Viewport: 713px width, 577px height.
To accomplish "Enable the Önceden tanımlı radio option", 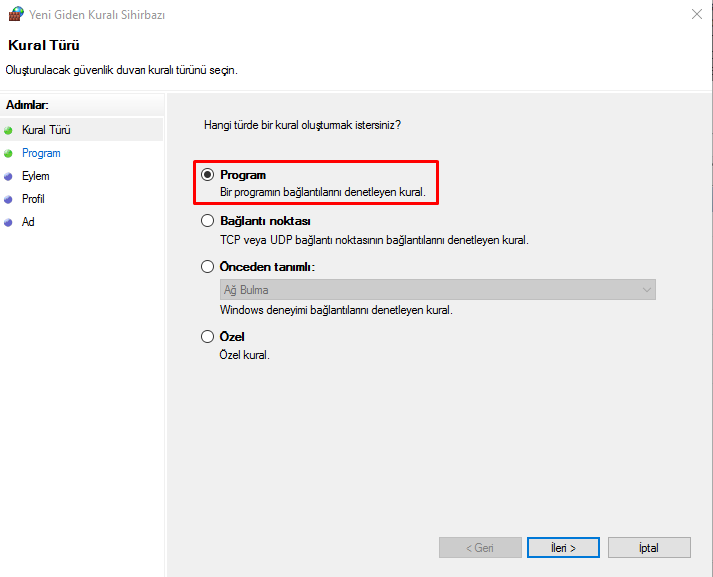I will (208, 267).
